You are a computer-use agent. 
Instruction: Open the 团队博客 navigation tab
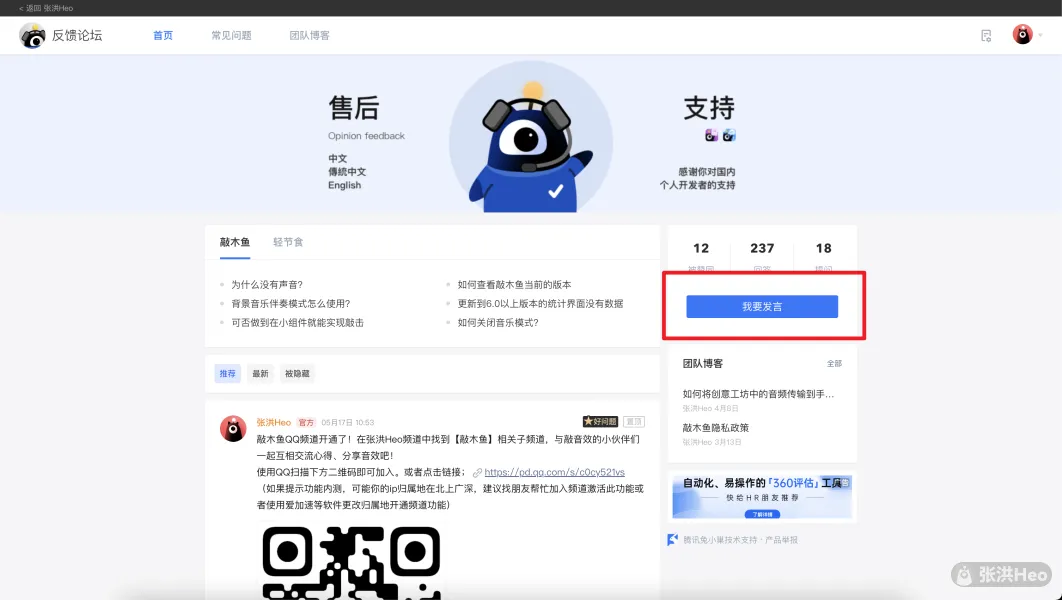click(x=310, y=35)
